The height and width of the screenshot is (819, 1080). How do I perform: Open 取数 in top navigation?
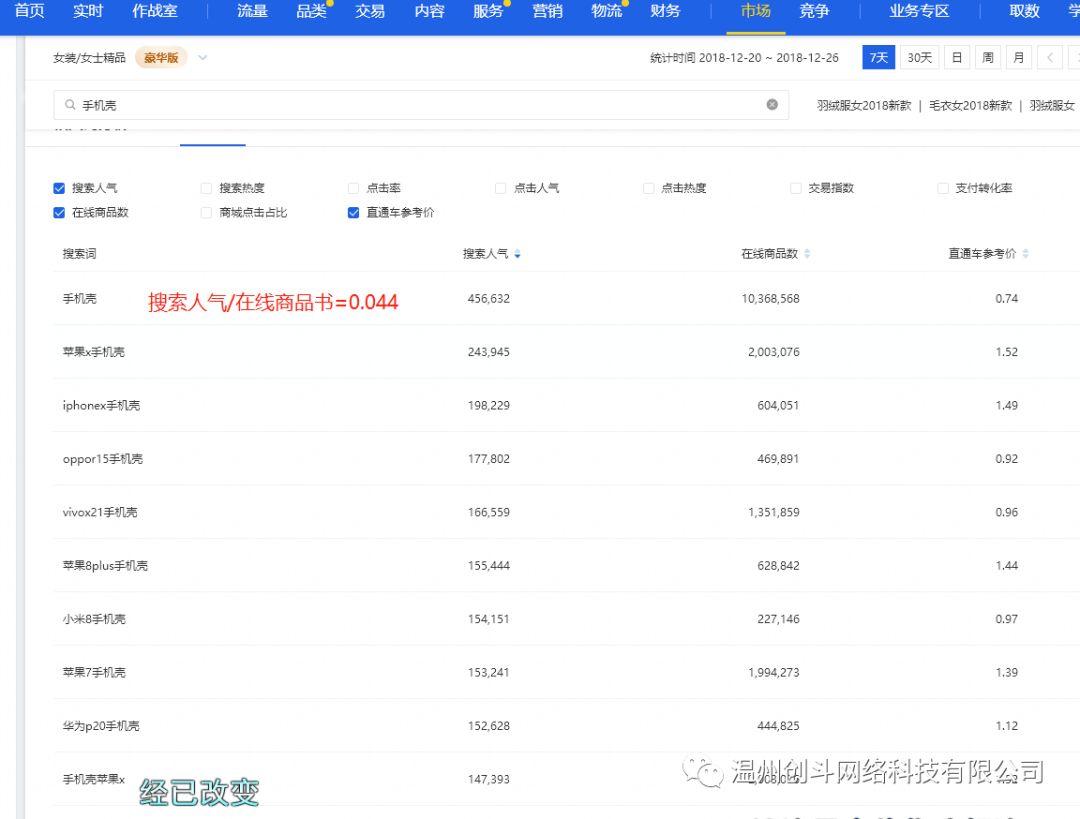[x=1024, y=11]
